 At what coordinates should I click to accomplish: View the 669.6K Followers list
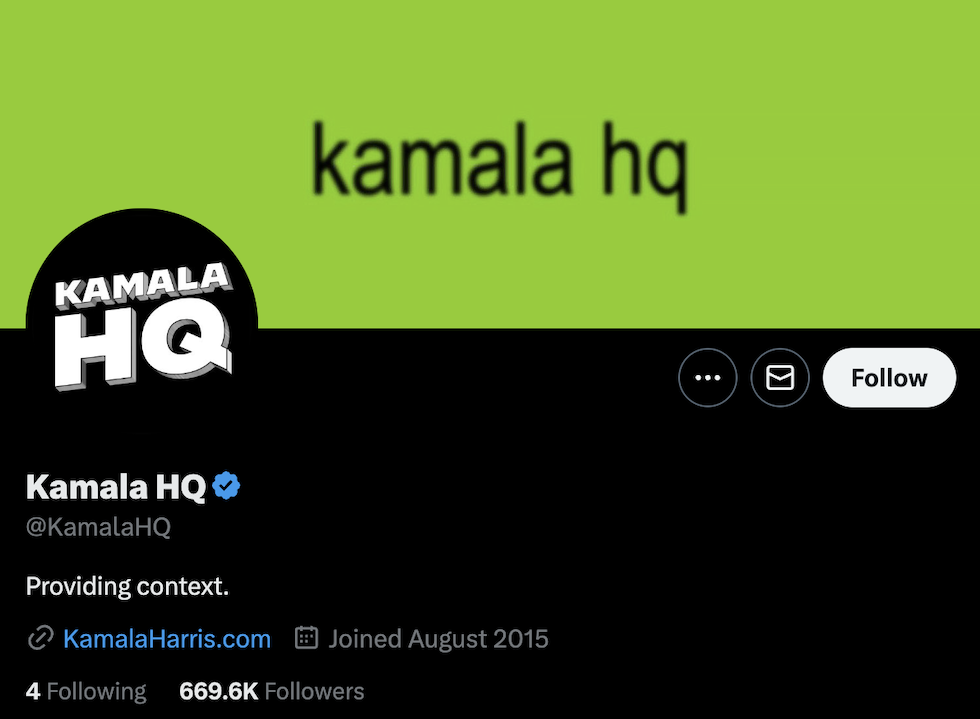pyautogui.click(x=271, y=691)
